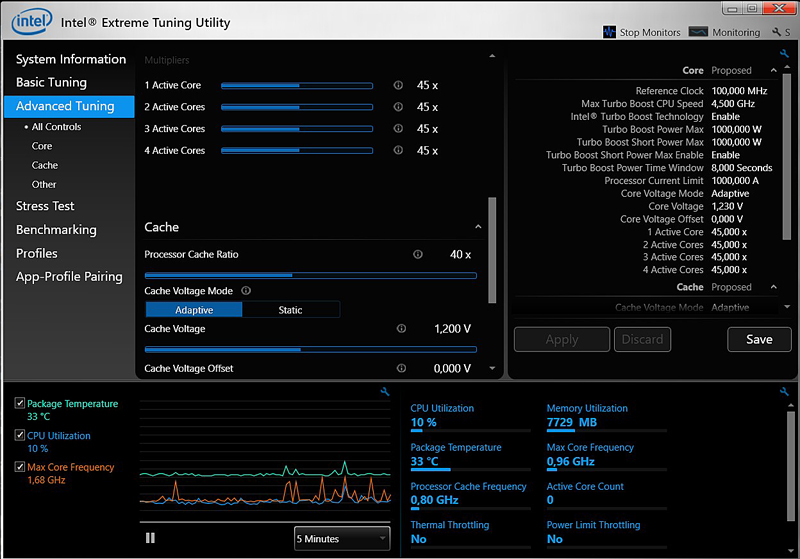Open System Information page
The image size is (800, 559).
[x=71, y=59]
